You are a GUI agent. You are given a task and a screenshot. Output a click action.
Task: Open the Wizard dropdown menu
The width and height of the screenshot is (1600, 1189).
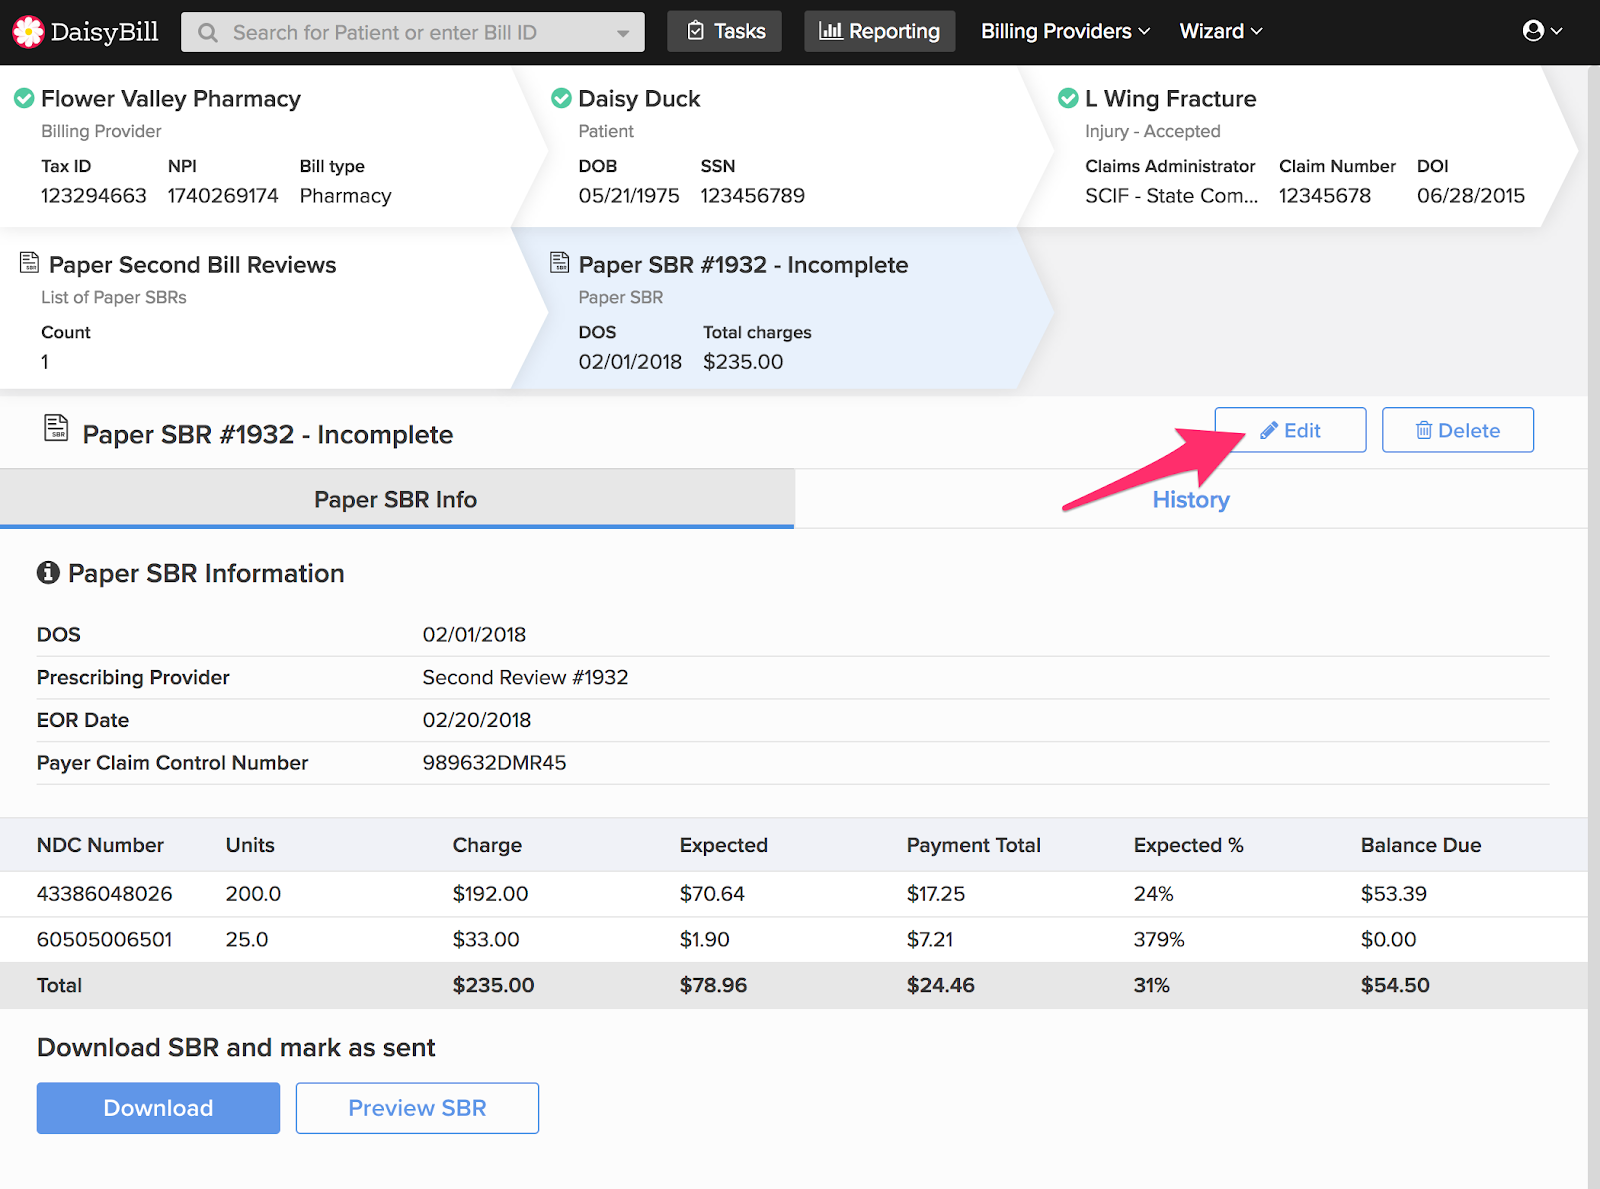[1221, 31]
